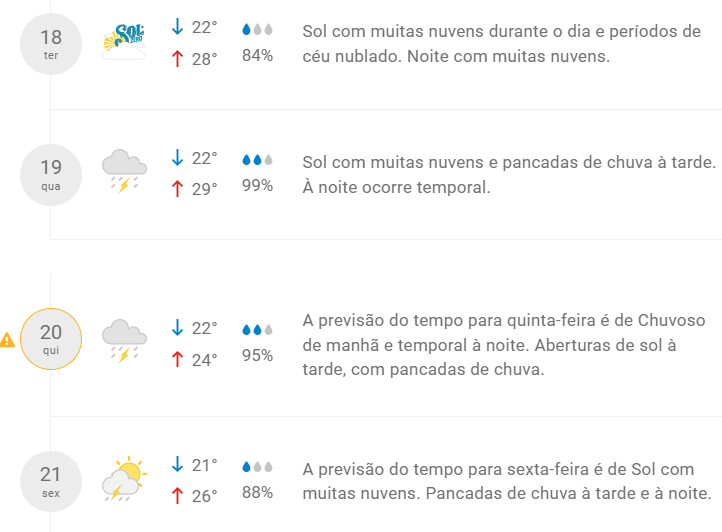This screenshot has width=722, height=532.
Task: Open Thursday forecast text for quinta-feira
Action: 504,344
